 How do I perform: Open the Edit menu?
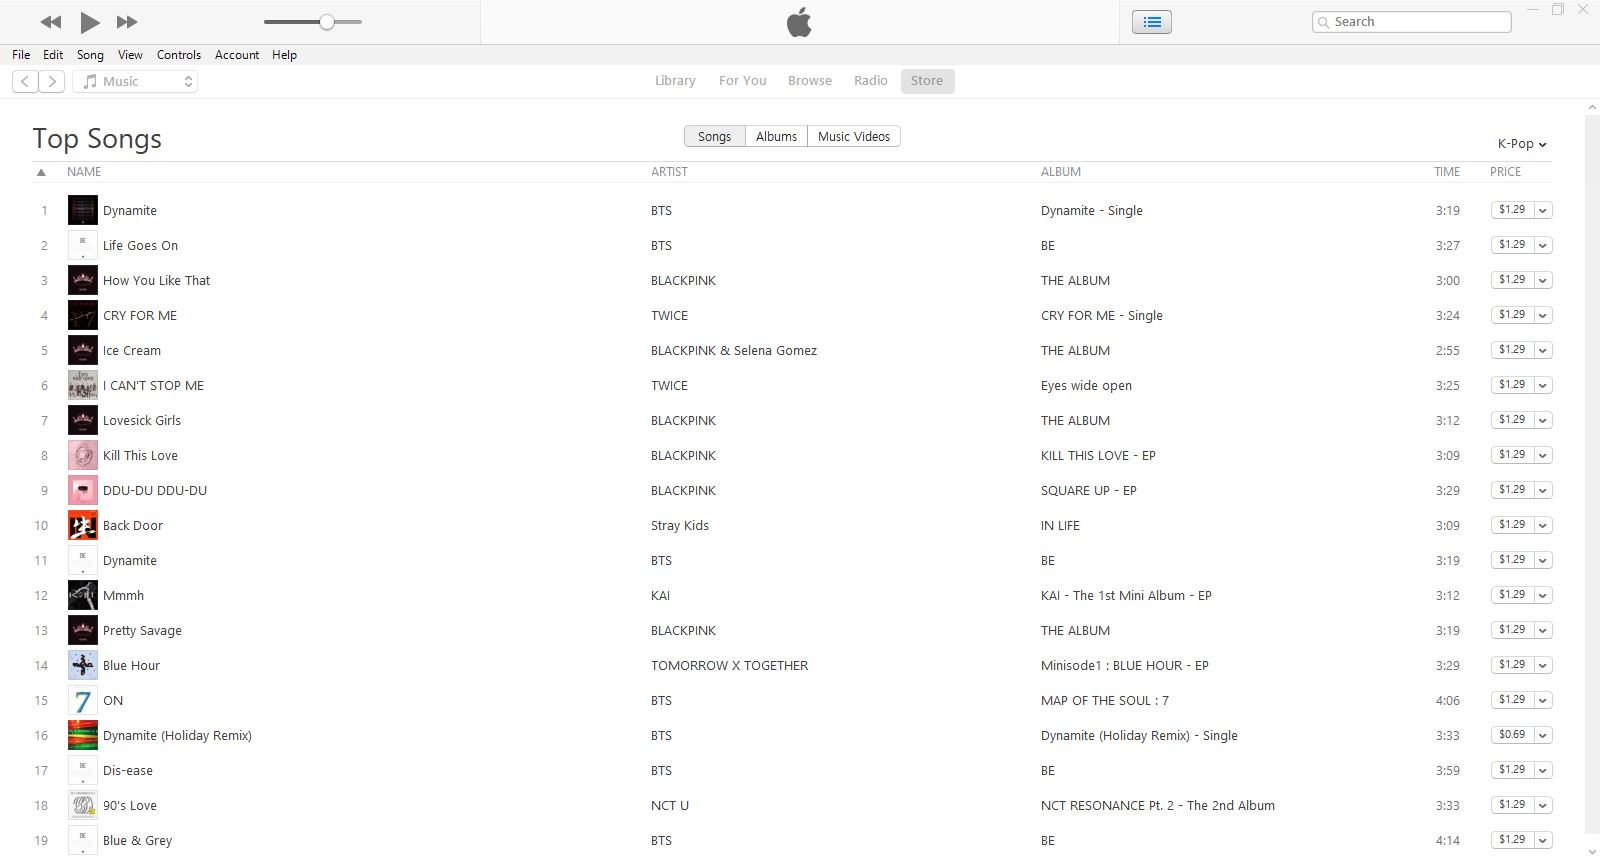pos(53,55)
